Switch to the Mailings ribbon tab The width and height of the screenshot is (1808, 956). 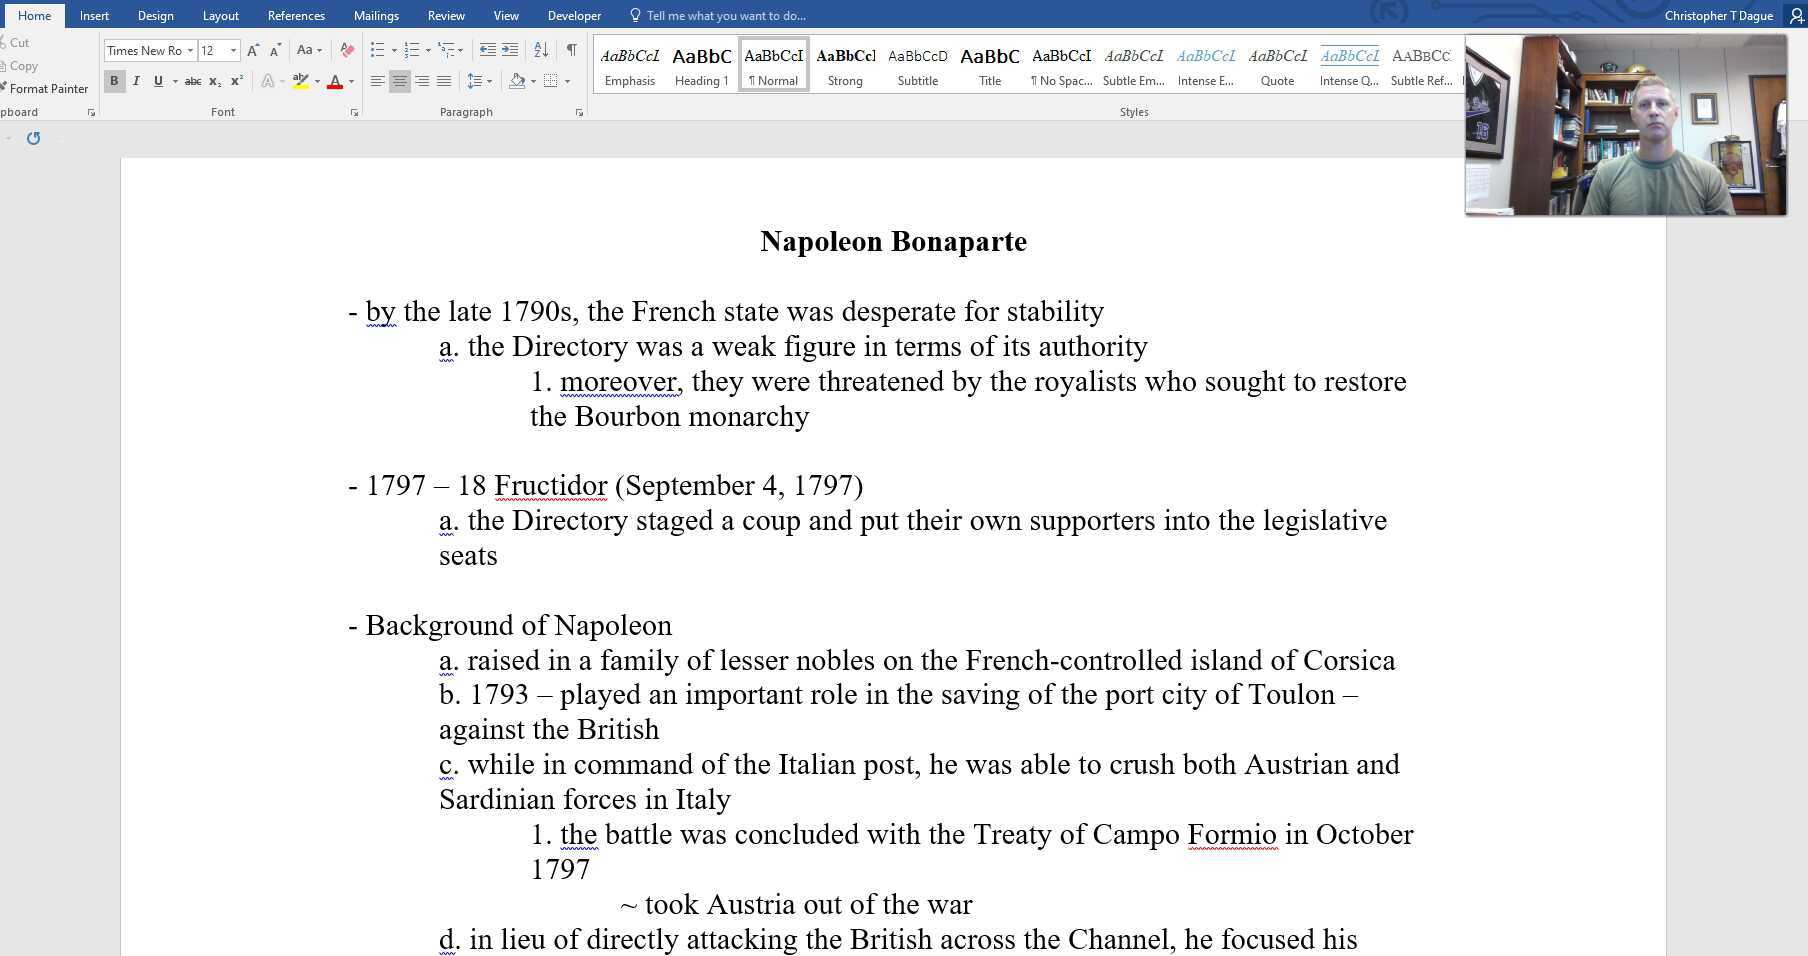click(376, 15)
